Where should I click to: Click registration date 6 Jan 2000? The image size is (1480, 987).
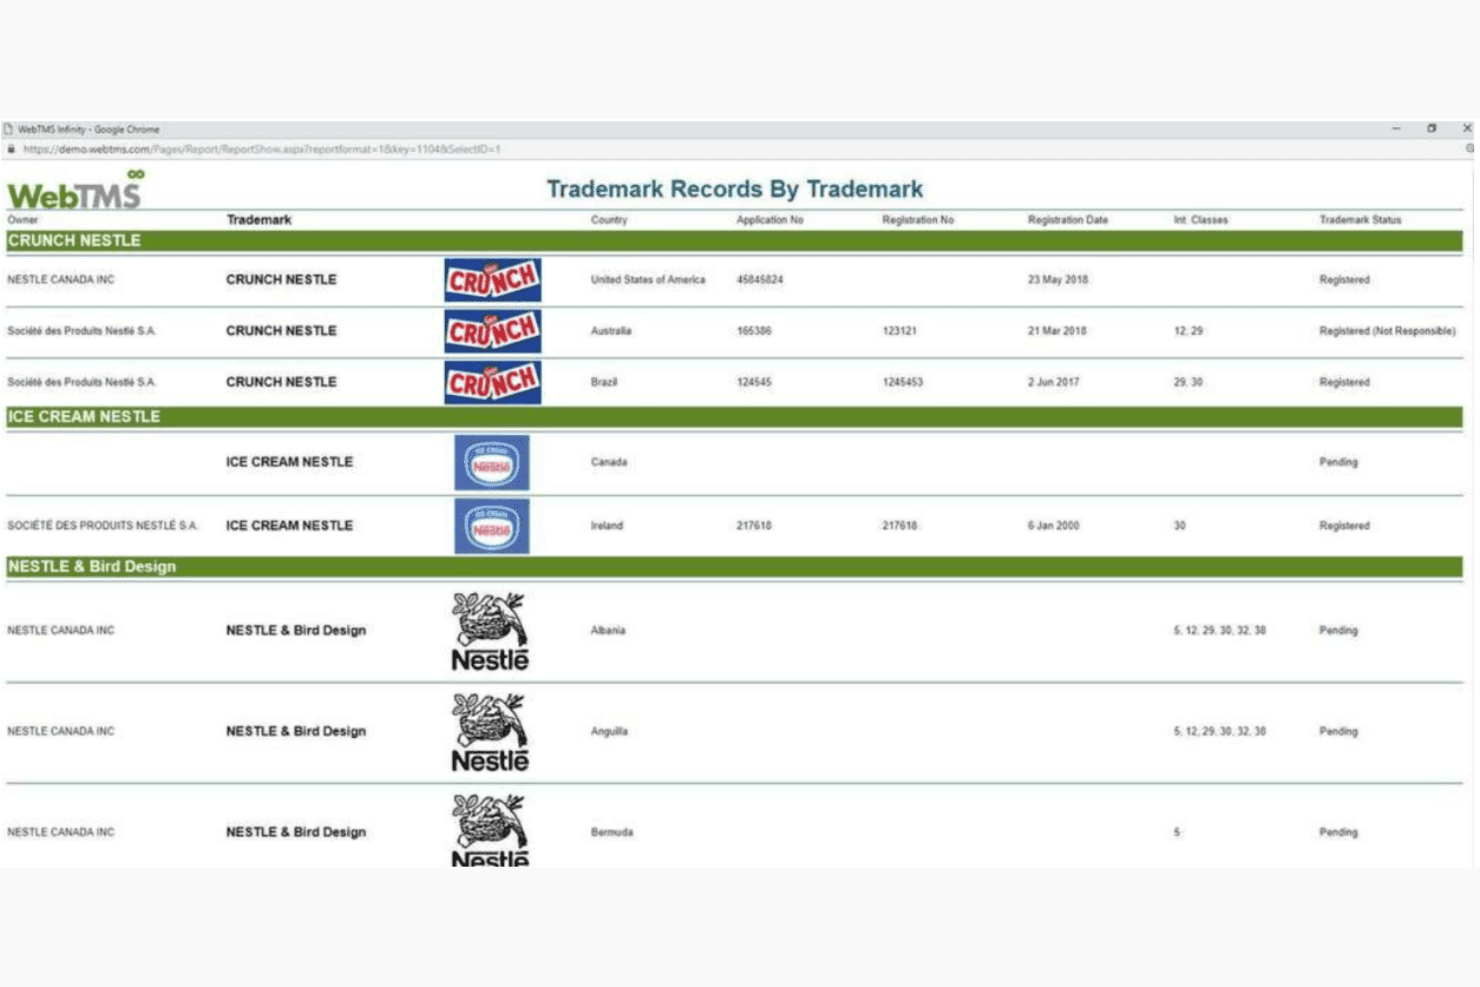(1054, 526)
